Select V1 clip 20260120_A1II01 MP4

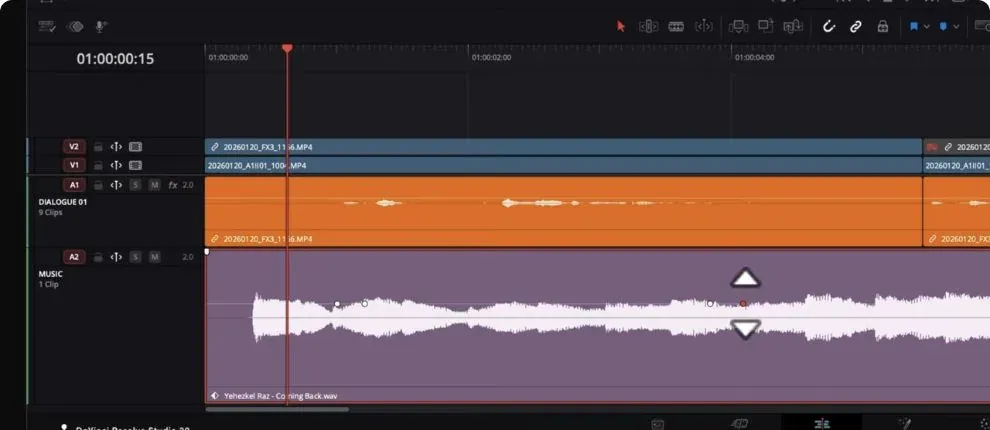click(x=564, y=165)
